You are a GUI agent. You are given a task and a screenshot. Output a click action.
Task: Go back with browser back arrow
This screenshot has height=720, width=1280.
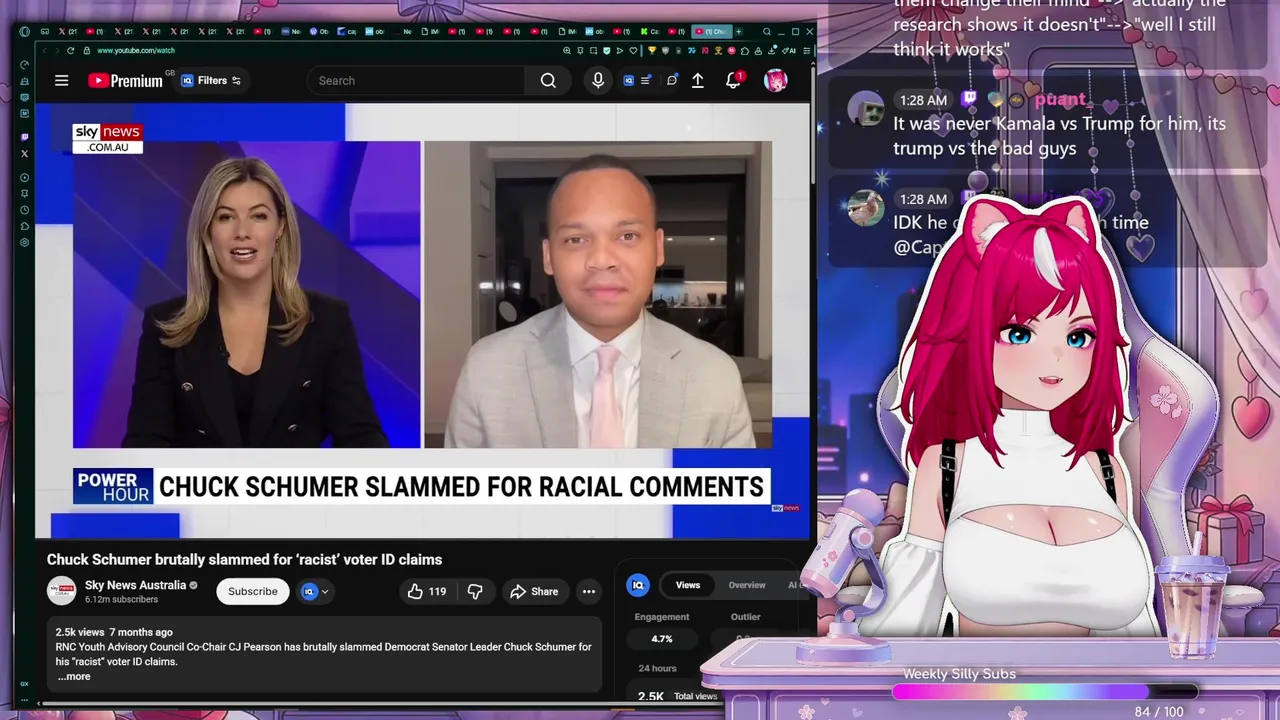(43, 50)
